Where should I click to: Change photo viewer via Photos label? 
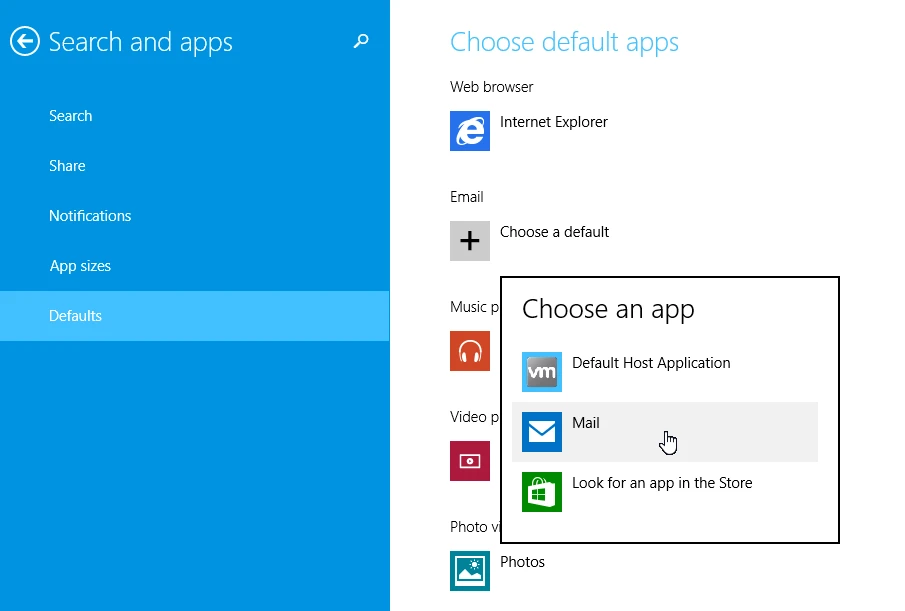[522, 562]
